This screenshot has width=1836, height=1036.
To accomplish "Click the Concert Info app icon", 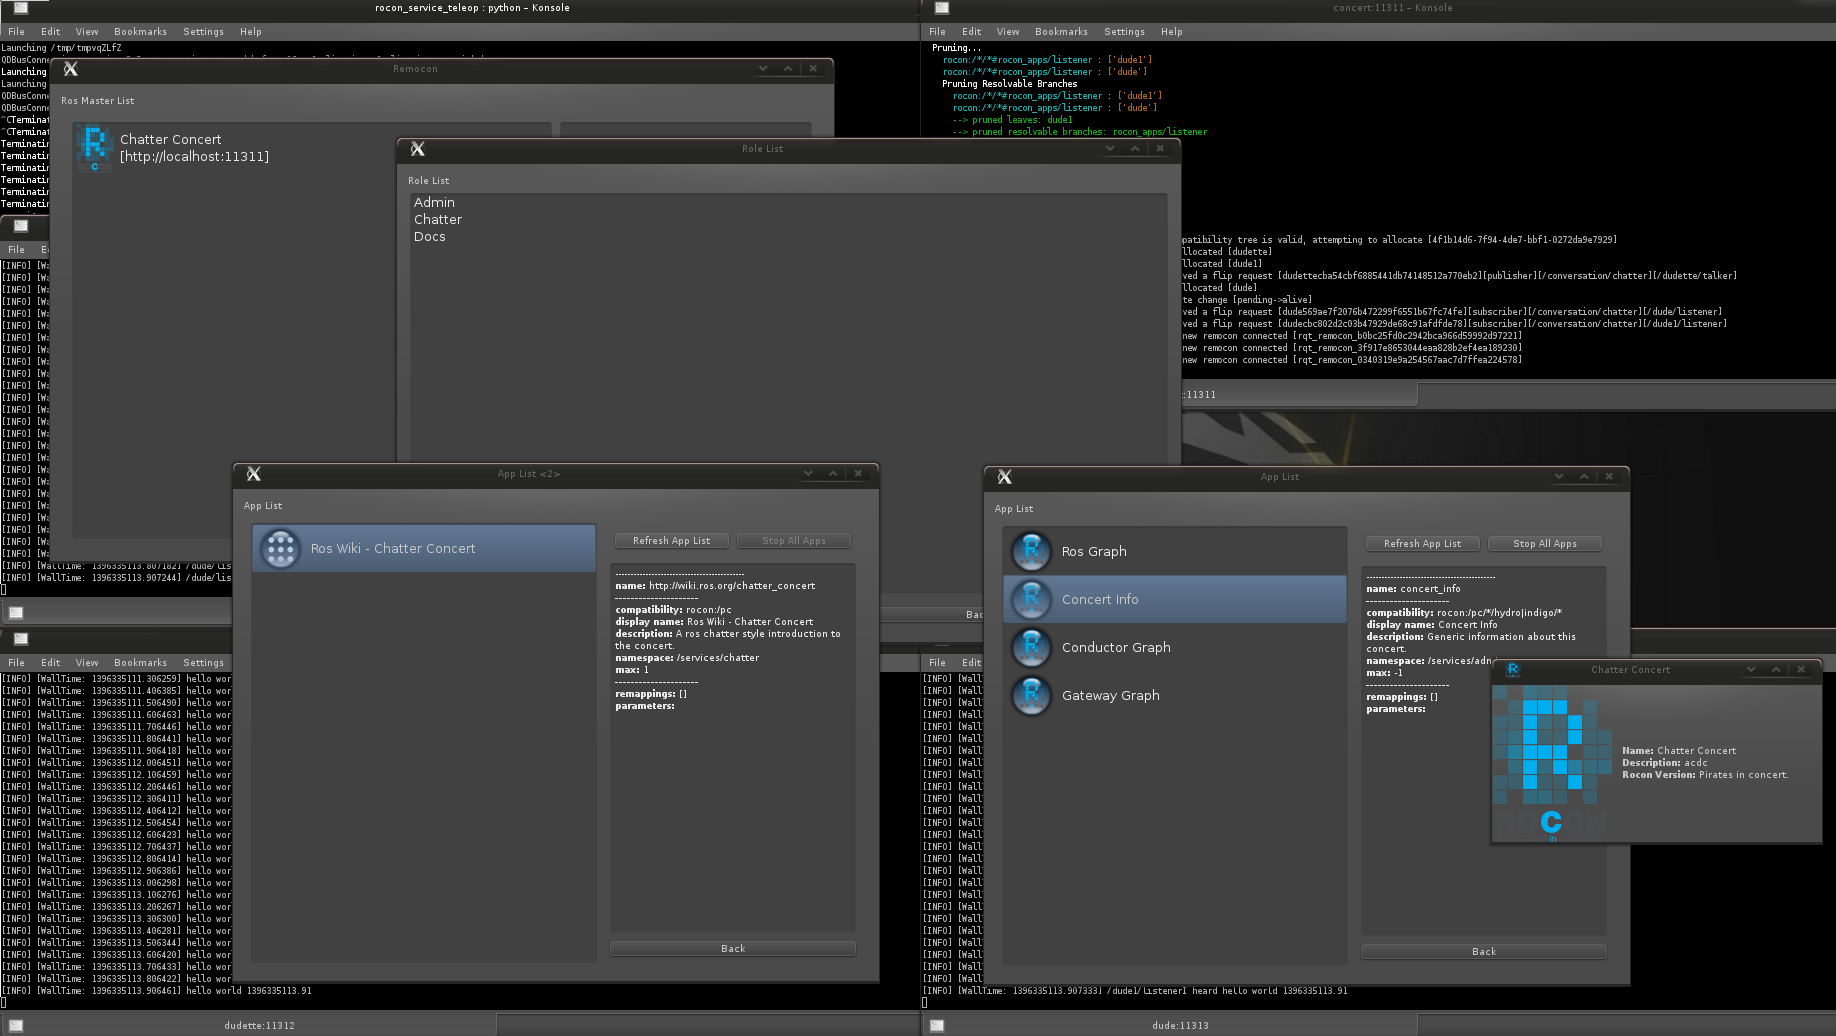I will coord(1031,599).
